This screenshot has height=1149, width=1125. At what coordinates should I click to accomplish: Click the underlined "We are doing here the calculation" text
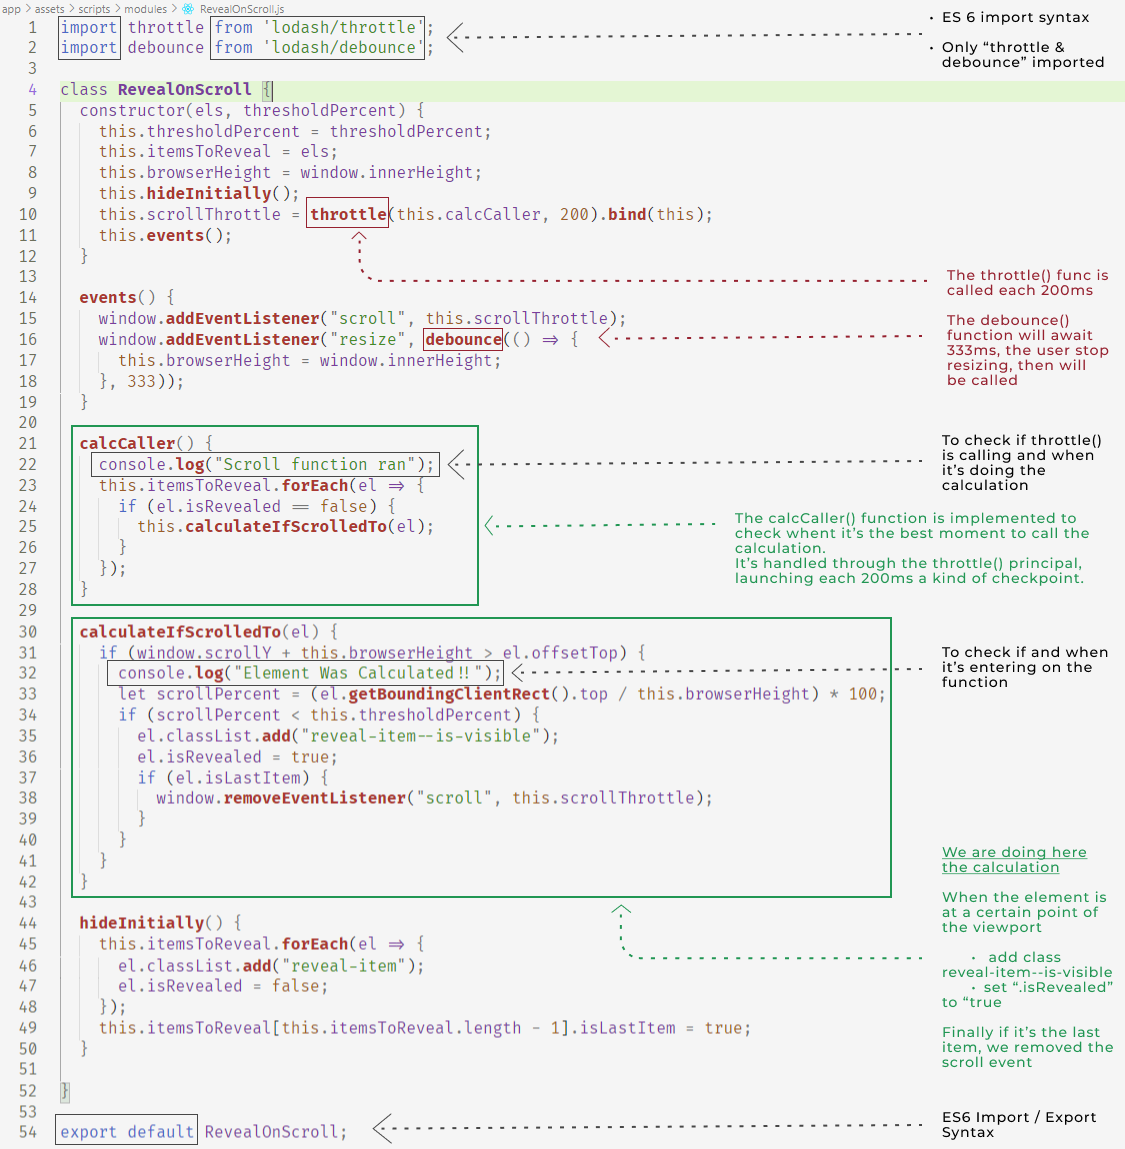pos(1013,860)
